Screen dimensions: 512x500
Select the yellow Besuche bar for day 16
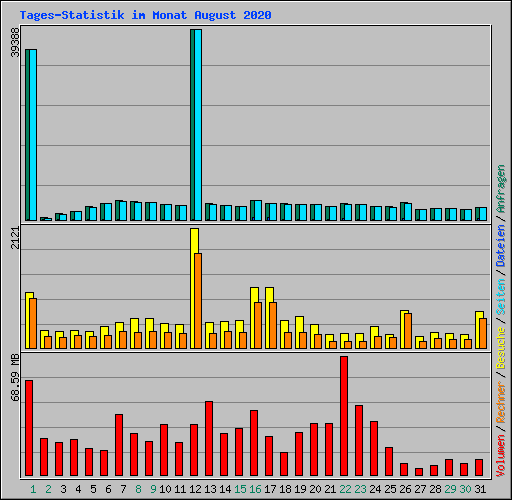pos(254,318)
